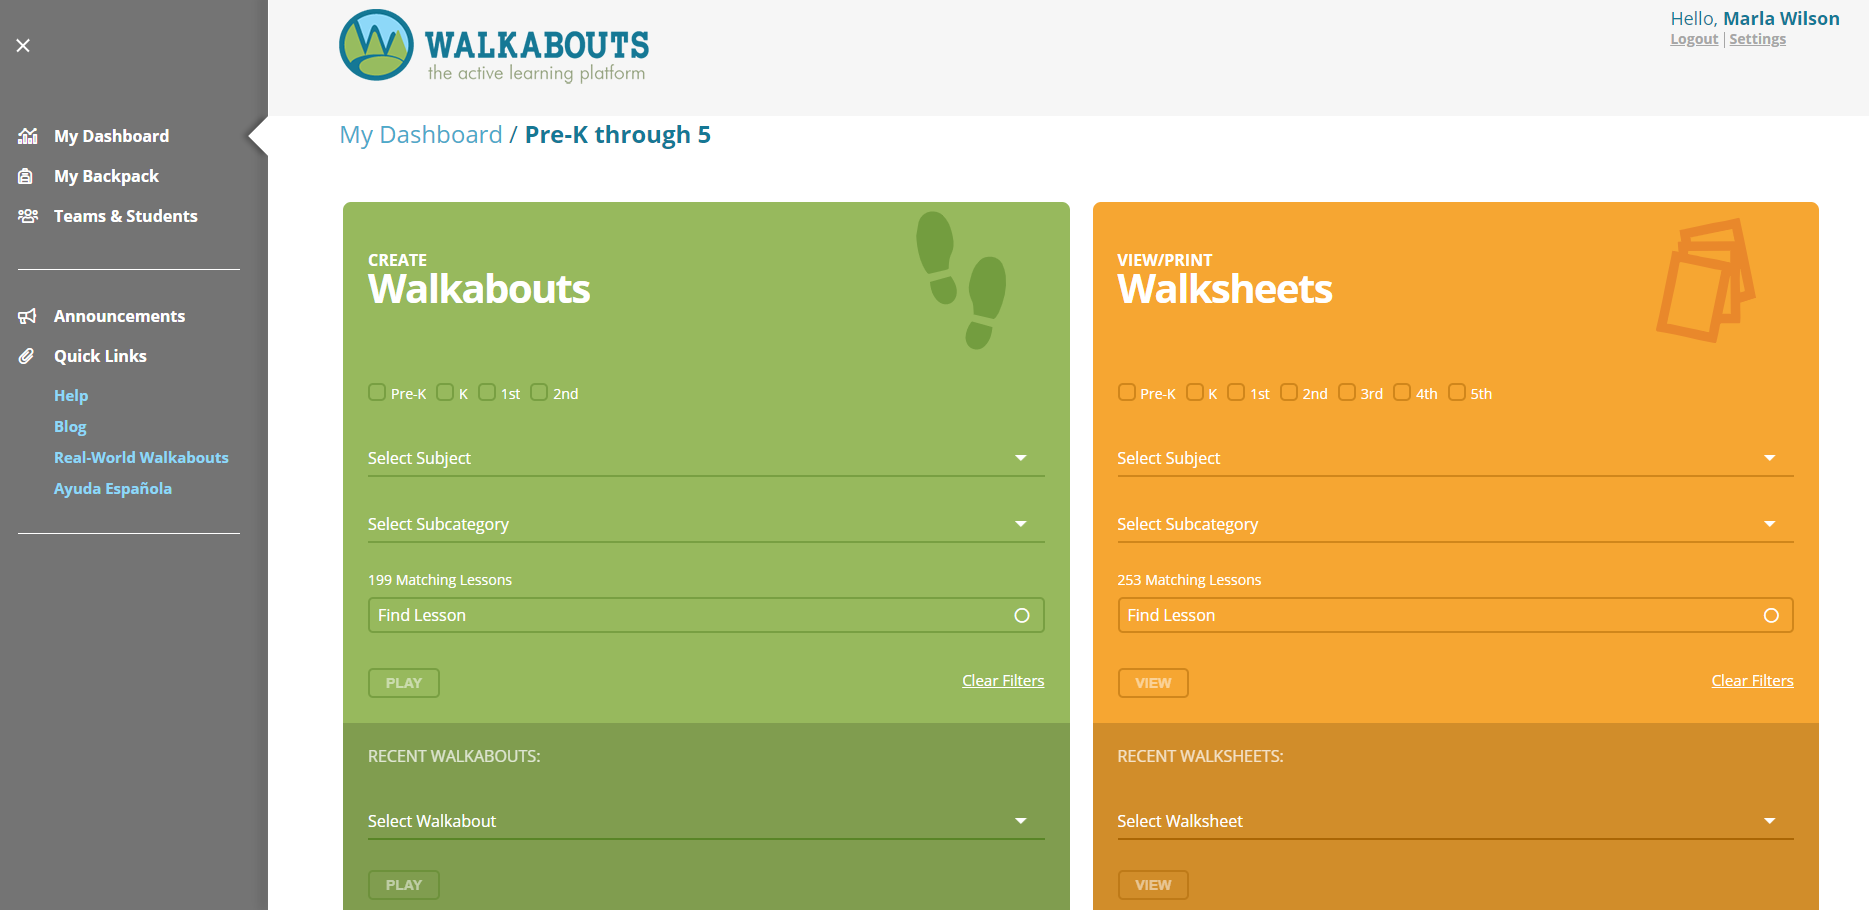Click the Quick Links paperclip icon
The image size is (1869, 910).
(27, 356)
